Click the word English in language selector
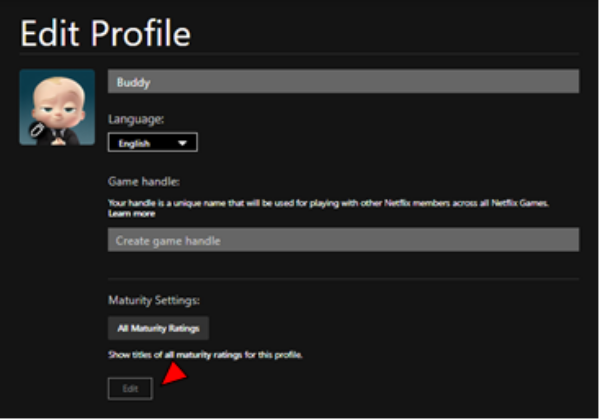 pyautogui.click(x=134, y=143)
